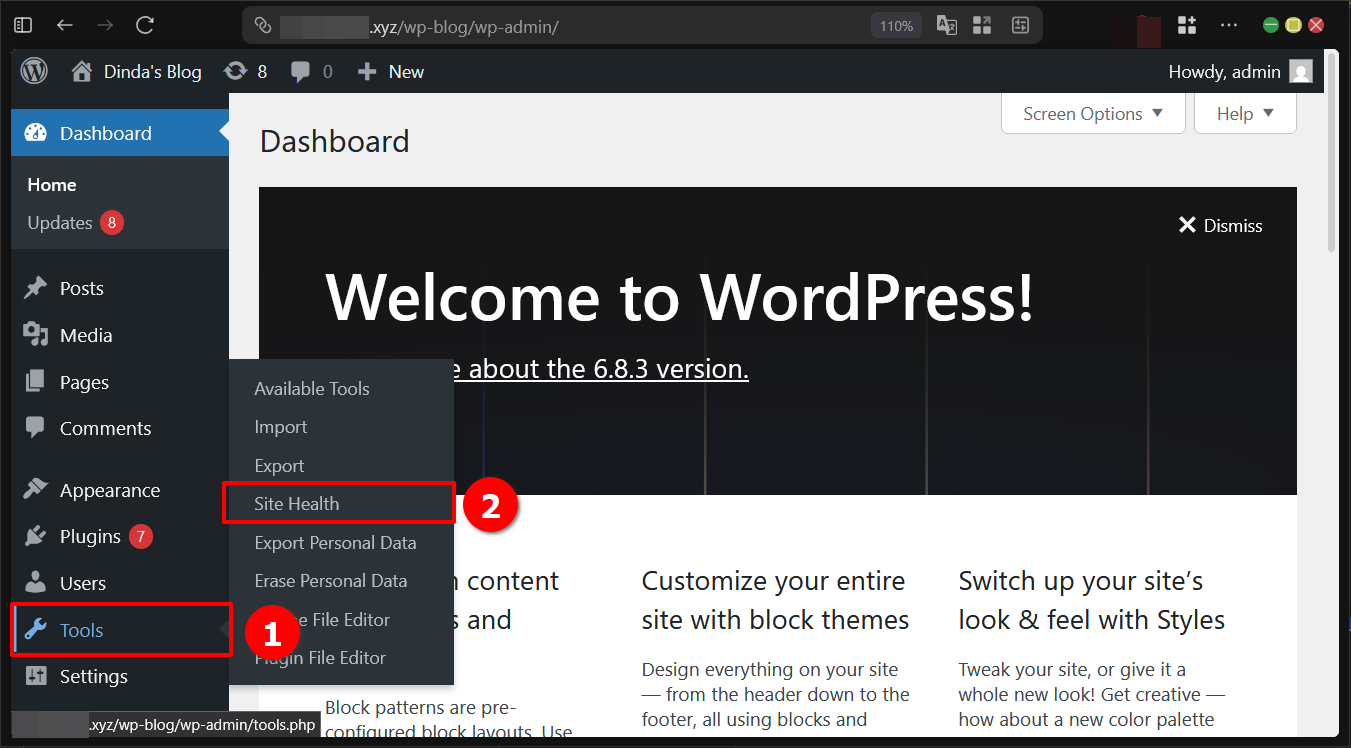This screenshot has height=748, width=1351.
Task: Click the 110% zoom level control
Action: [895, 24]
